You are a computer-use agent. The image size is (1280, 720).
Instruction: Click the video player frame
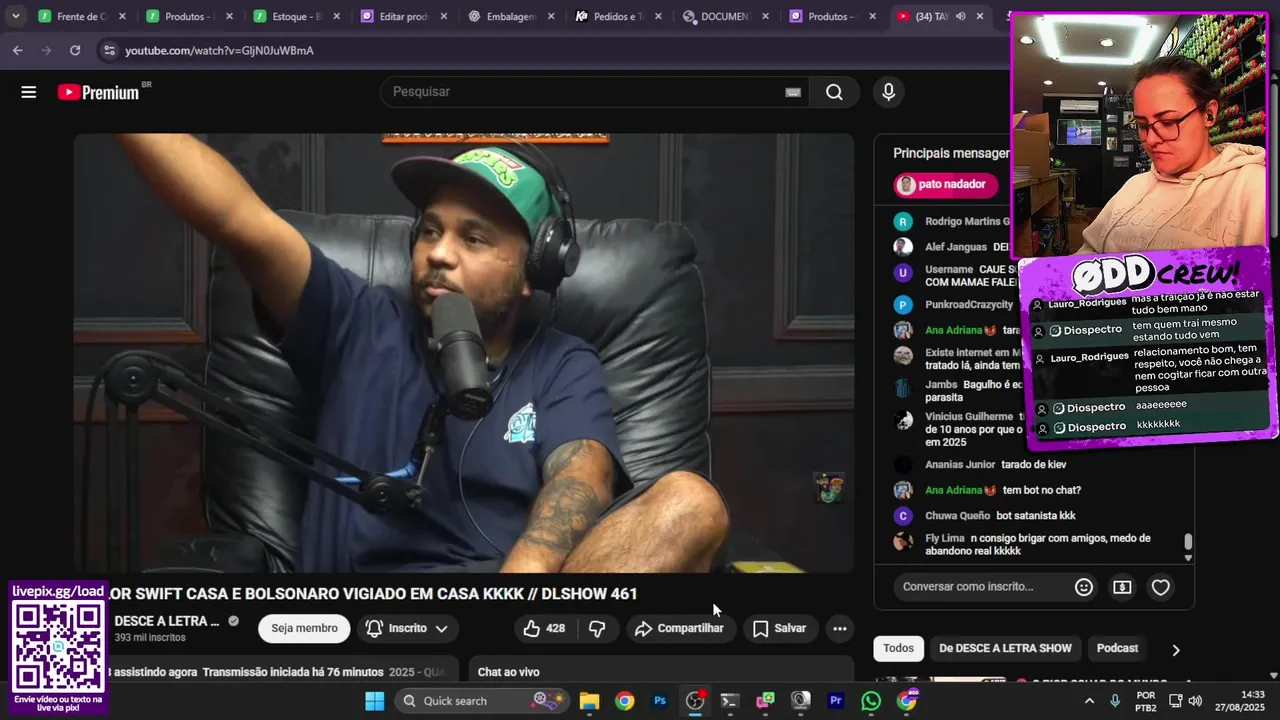464,353
